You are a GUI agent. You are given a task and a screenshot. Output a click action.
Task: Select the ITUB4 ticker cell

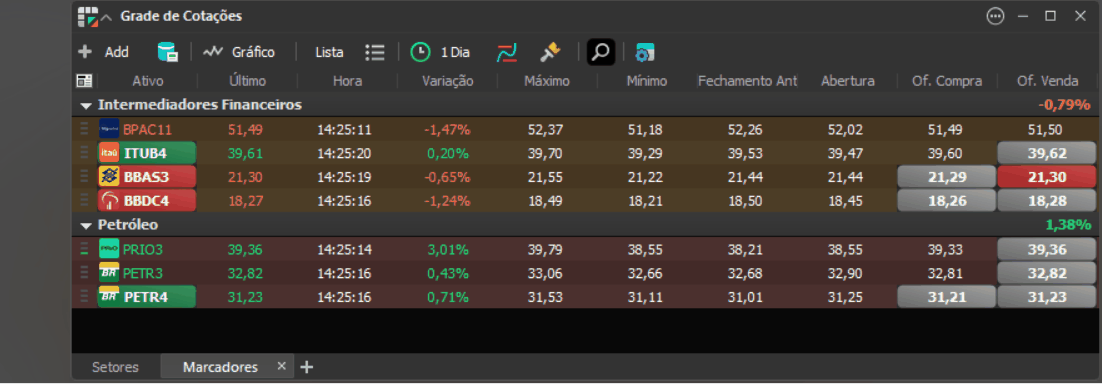(147, 153)
